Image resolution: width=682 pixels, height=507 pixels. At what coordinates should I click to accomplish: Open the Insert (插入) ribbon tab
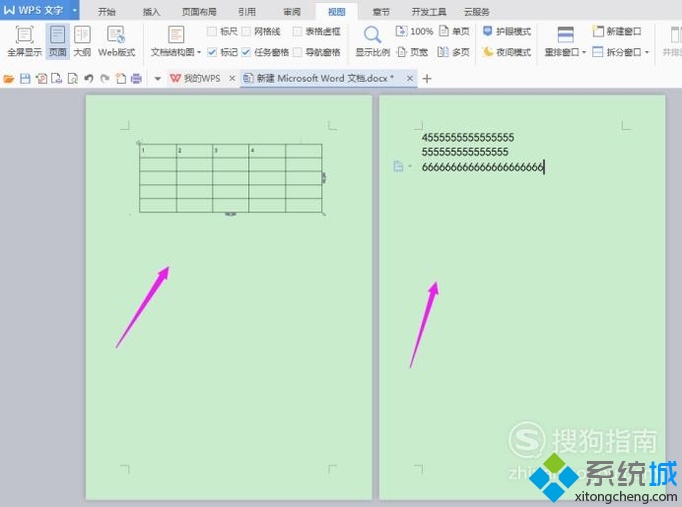pos(151,12)
